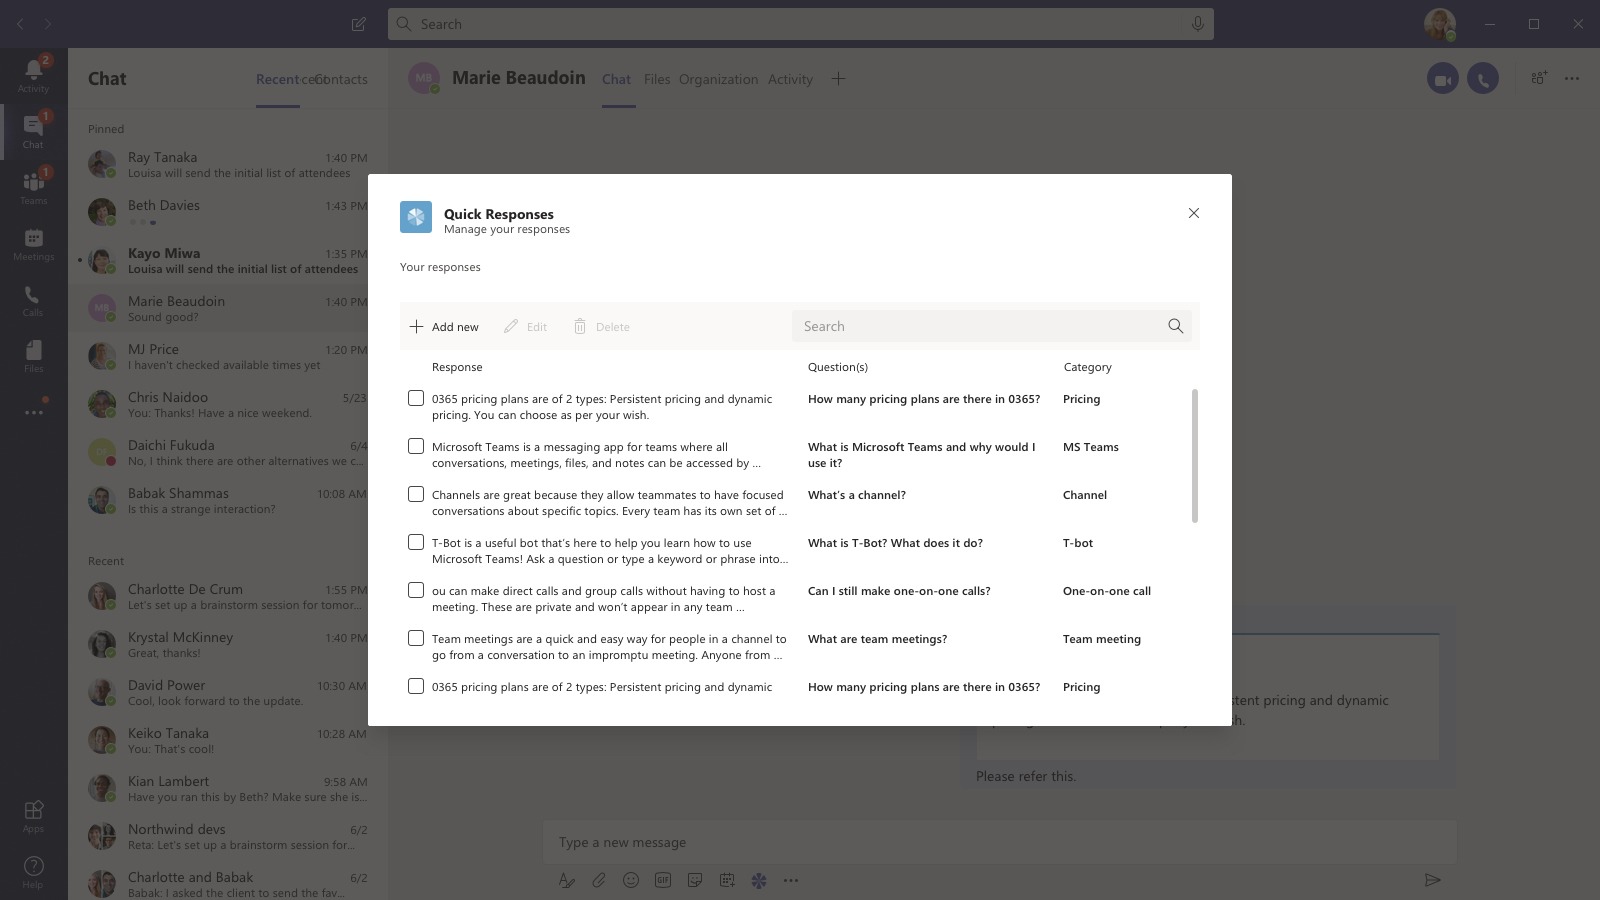Expand more apps in the left sidebar
The width and height of the screenshot is (1600, 900).
click(x=33, y=411)
